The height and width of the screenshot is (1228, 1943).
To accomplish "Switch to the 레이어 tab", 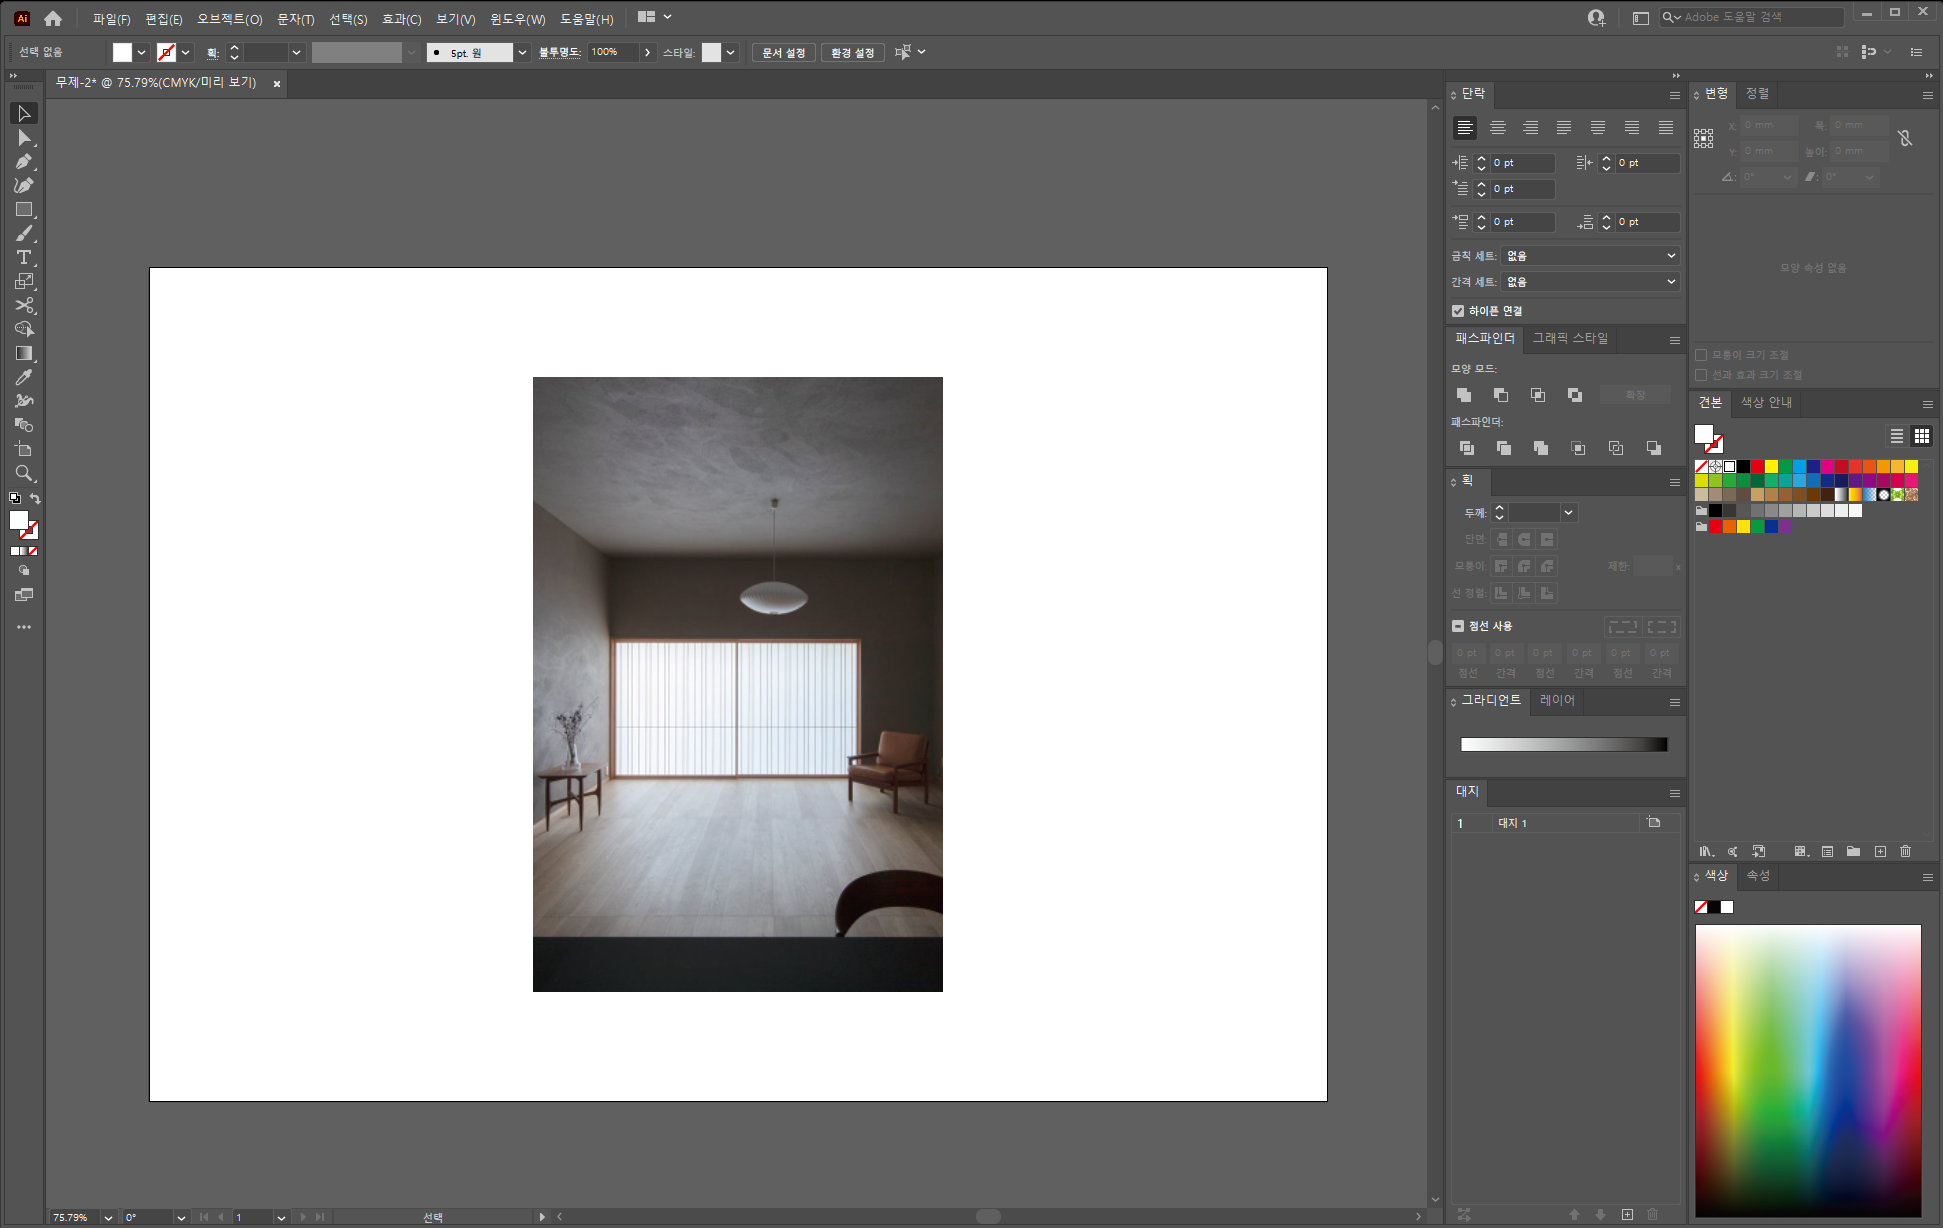I will pos(1557,700).
